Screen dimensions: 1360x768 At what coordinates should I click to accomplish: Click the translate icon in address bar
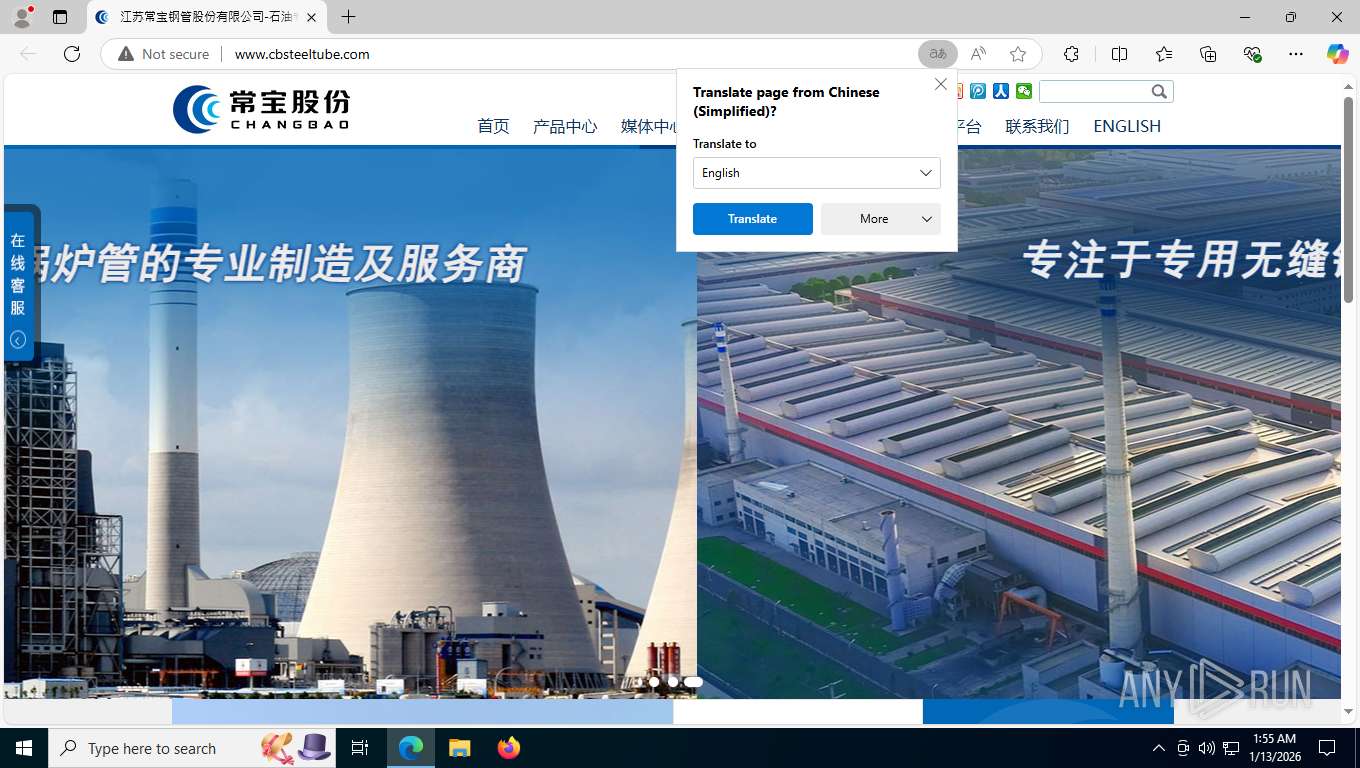coord(938,54)
